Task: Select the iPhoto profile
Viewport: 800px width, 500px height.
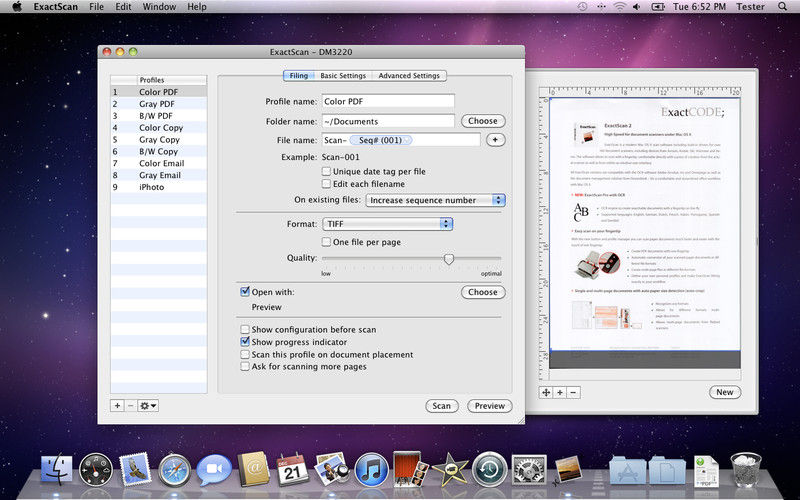Action: (159, 187)
